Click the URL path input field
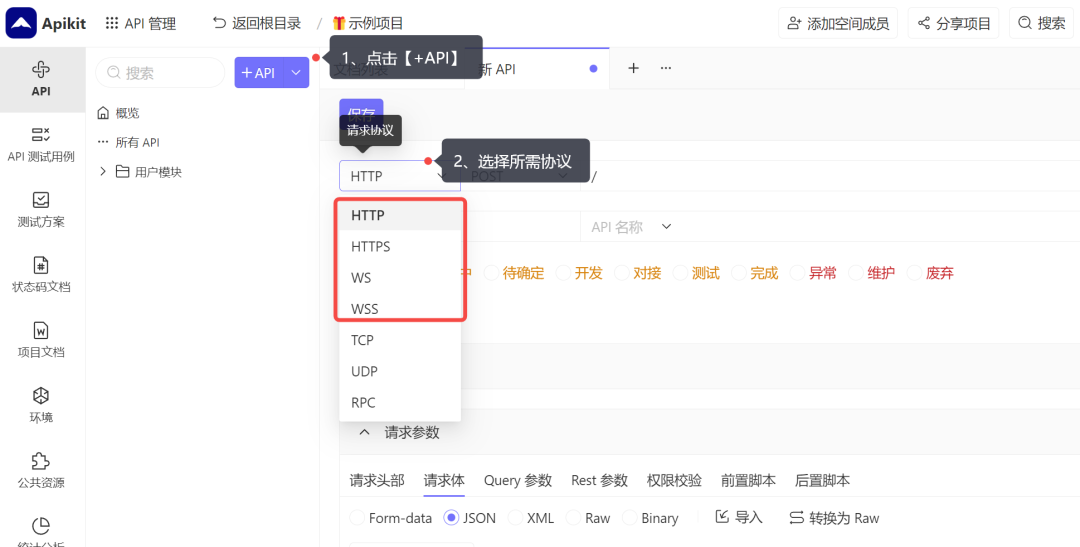Viewport: 1080px width, 547px height. tap(830, 176)
